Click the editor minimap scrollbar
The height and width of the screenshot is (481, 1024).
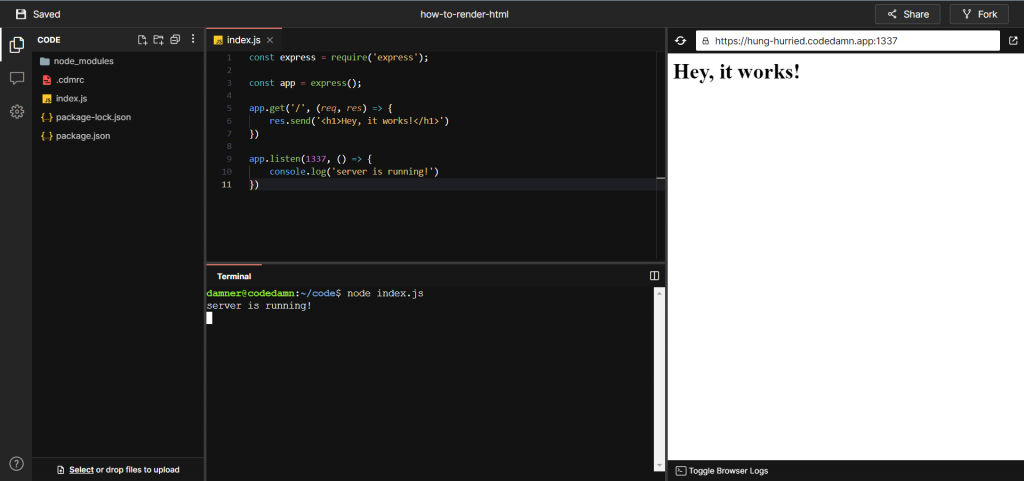660,157
